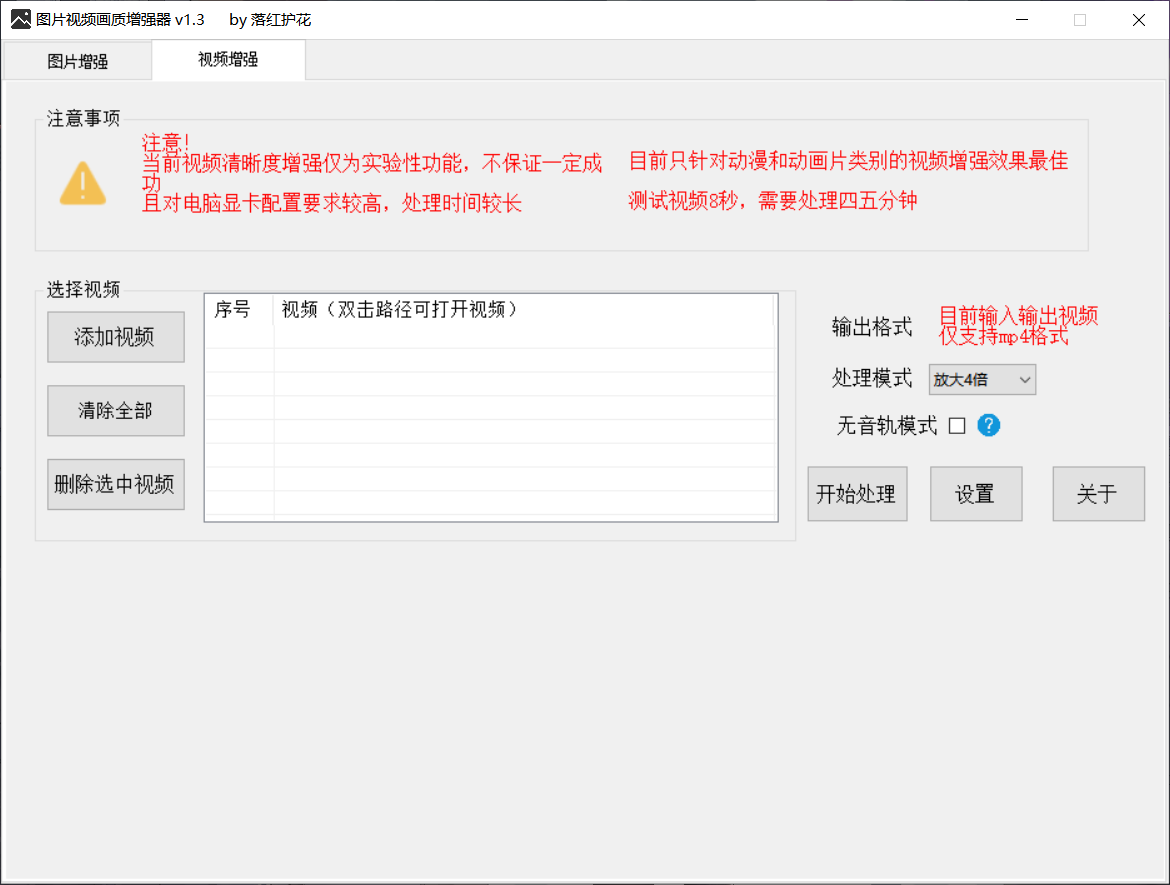Expand the 处理模式 dropdown showing 放大4倍

(982, 380)
